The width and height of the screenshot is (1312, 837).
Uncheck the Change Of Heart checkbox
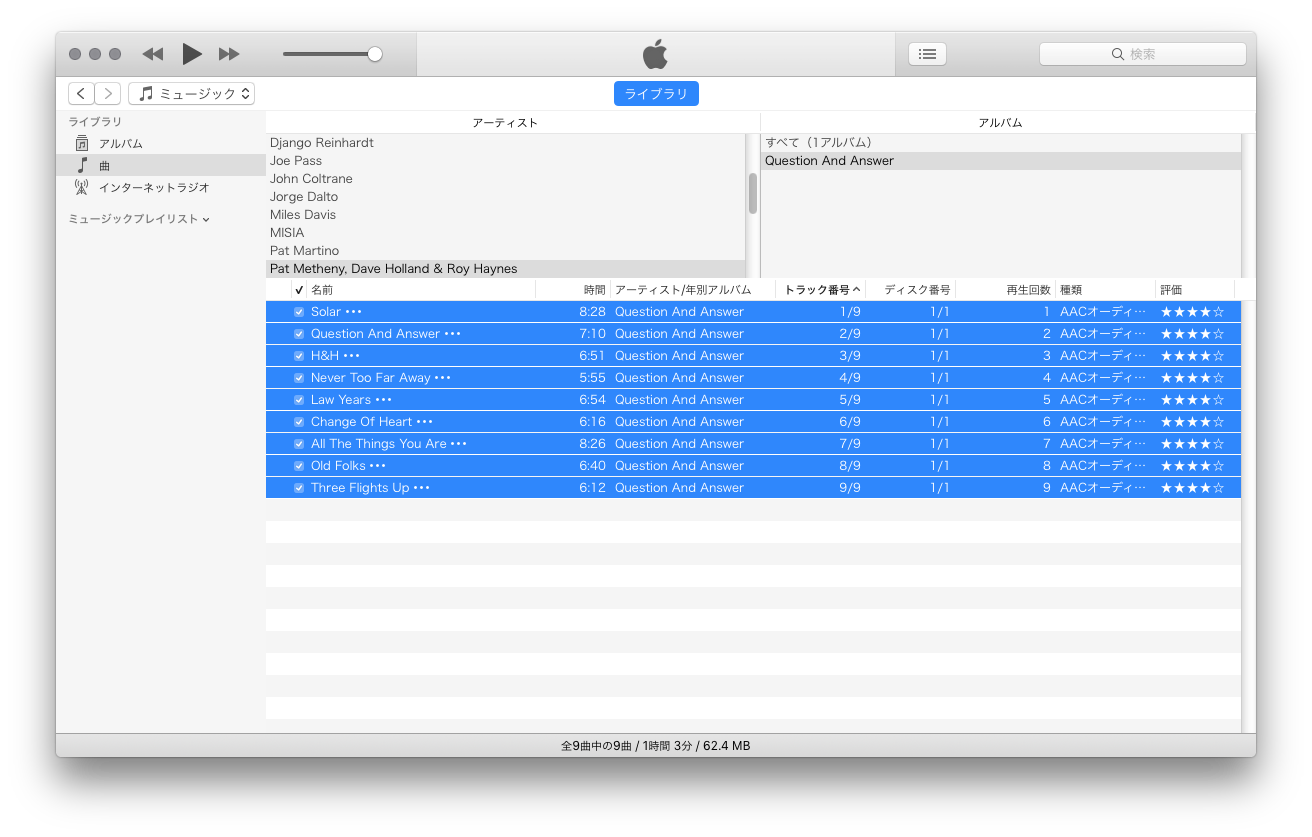pyautogui.click(x=299, y=422)
